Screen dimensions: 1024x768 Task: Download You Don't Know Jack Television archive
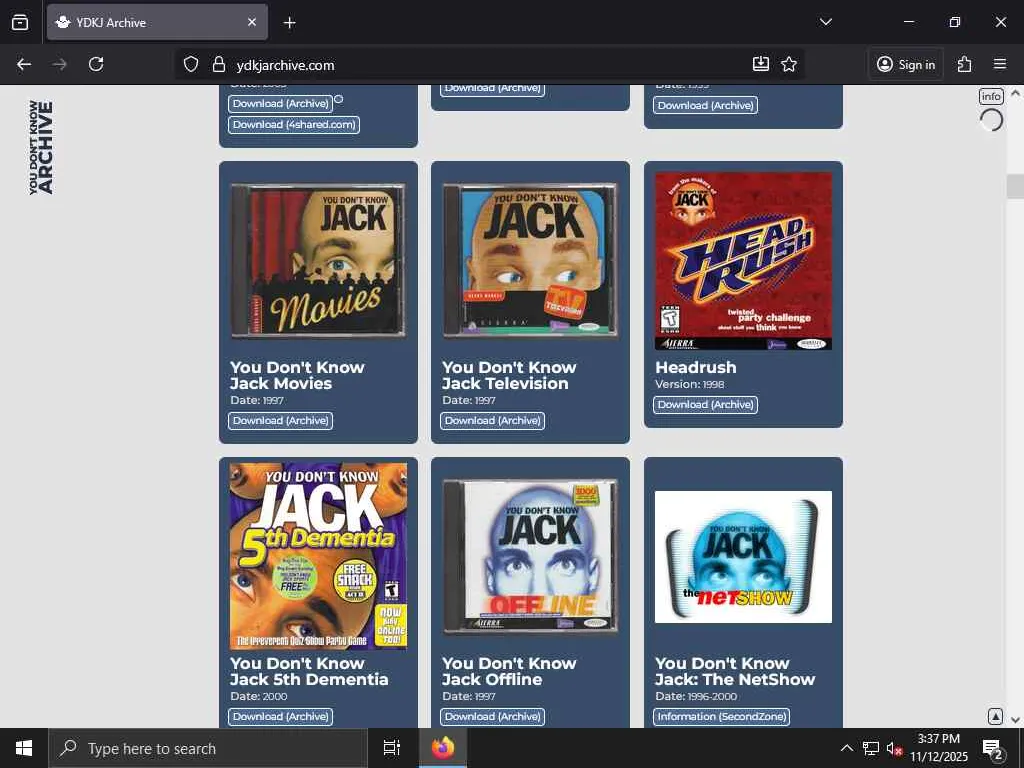pos(493,421)
